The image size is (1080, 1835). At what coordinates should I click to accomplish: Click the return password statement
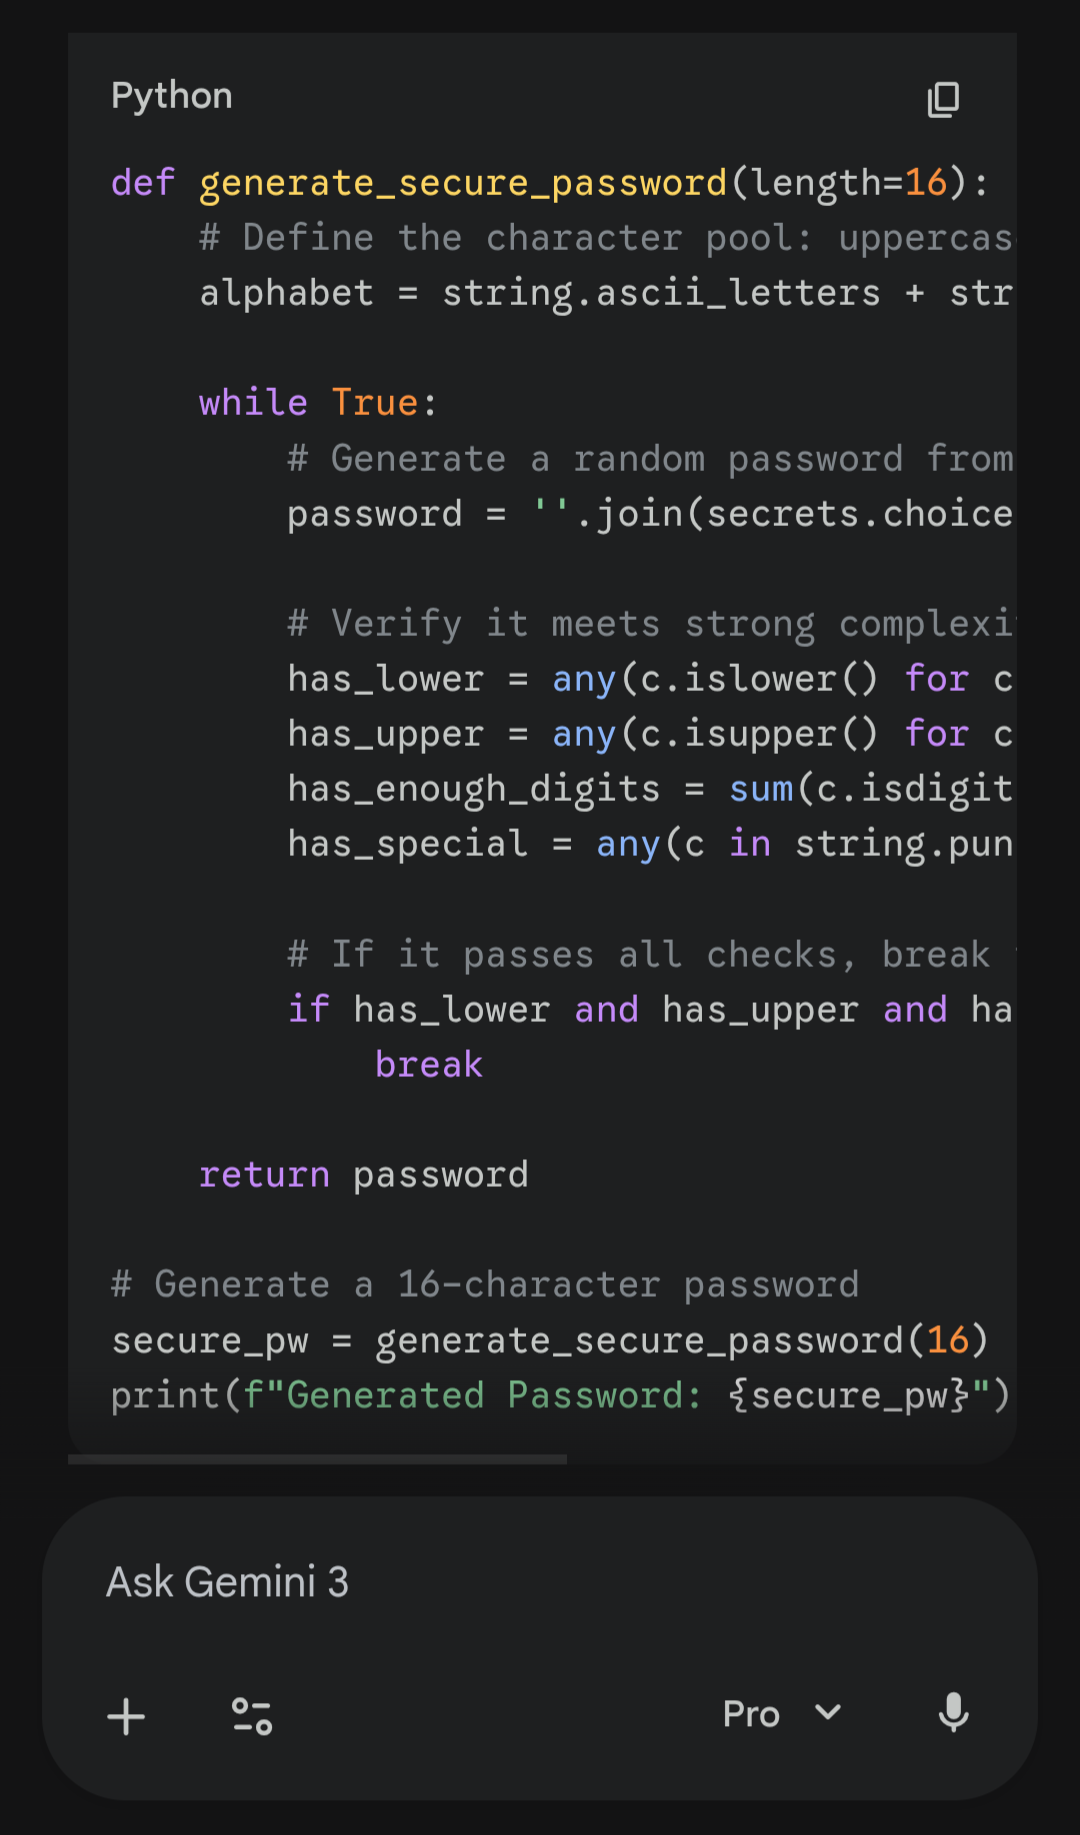pos(363,1175)
